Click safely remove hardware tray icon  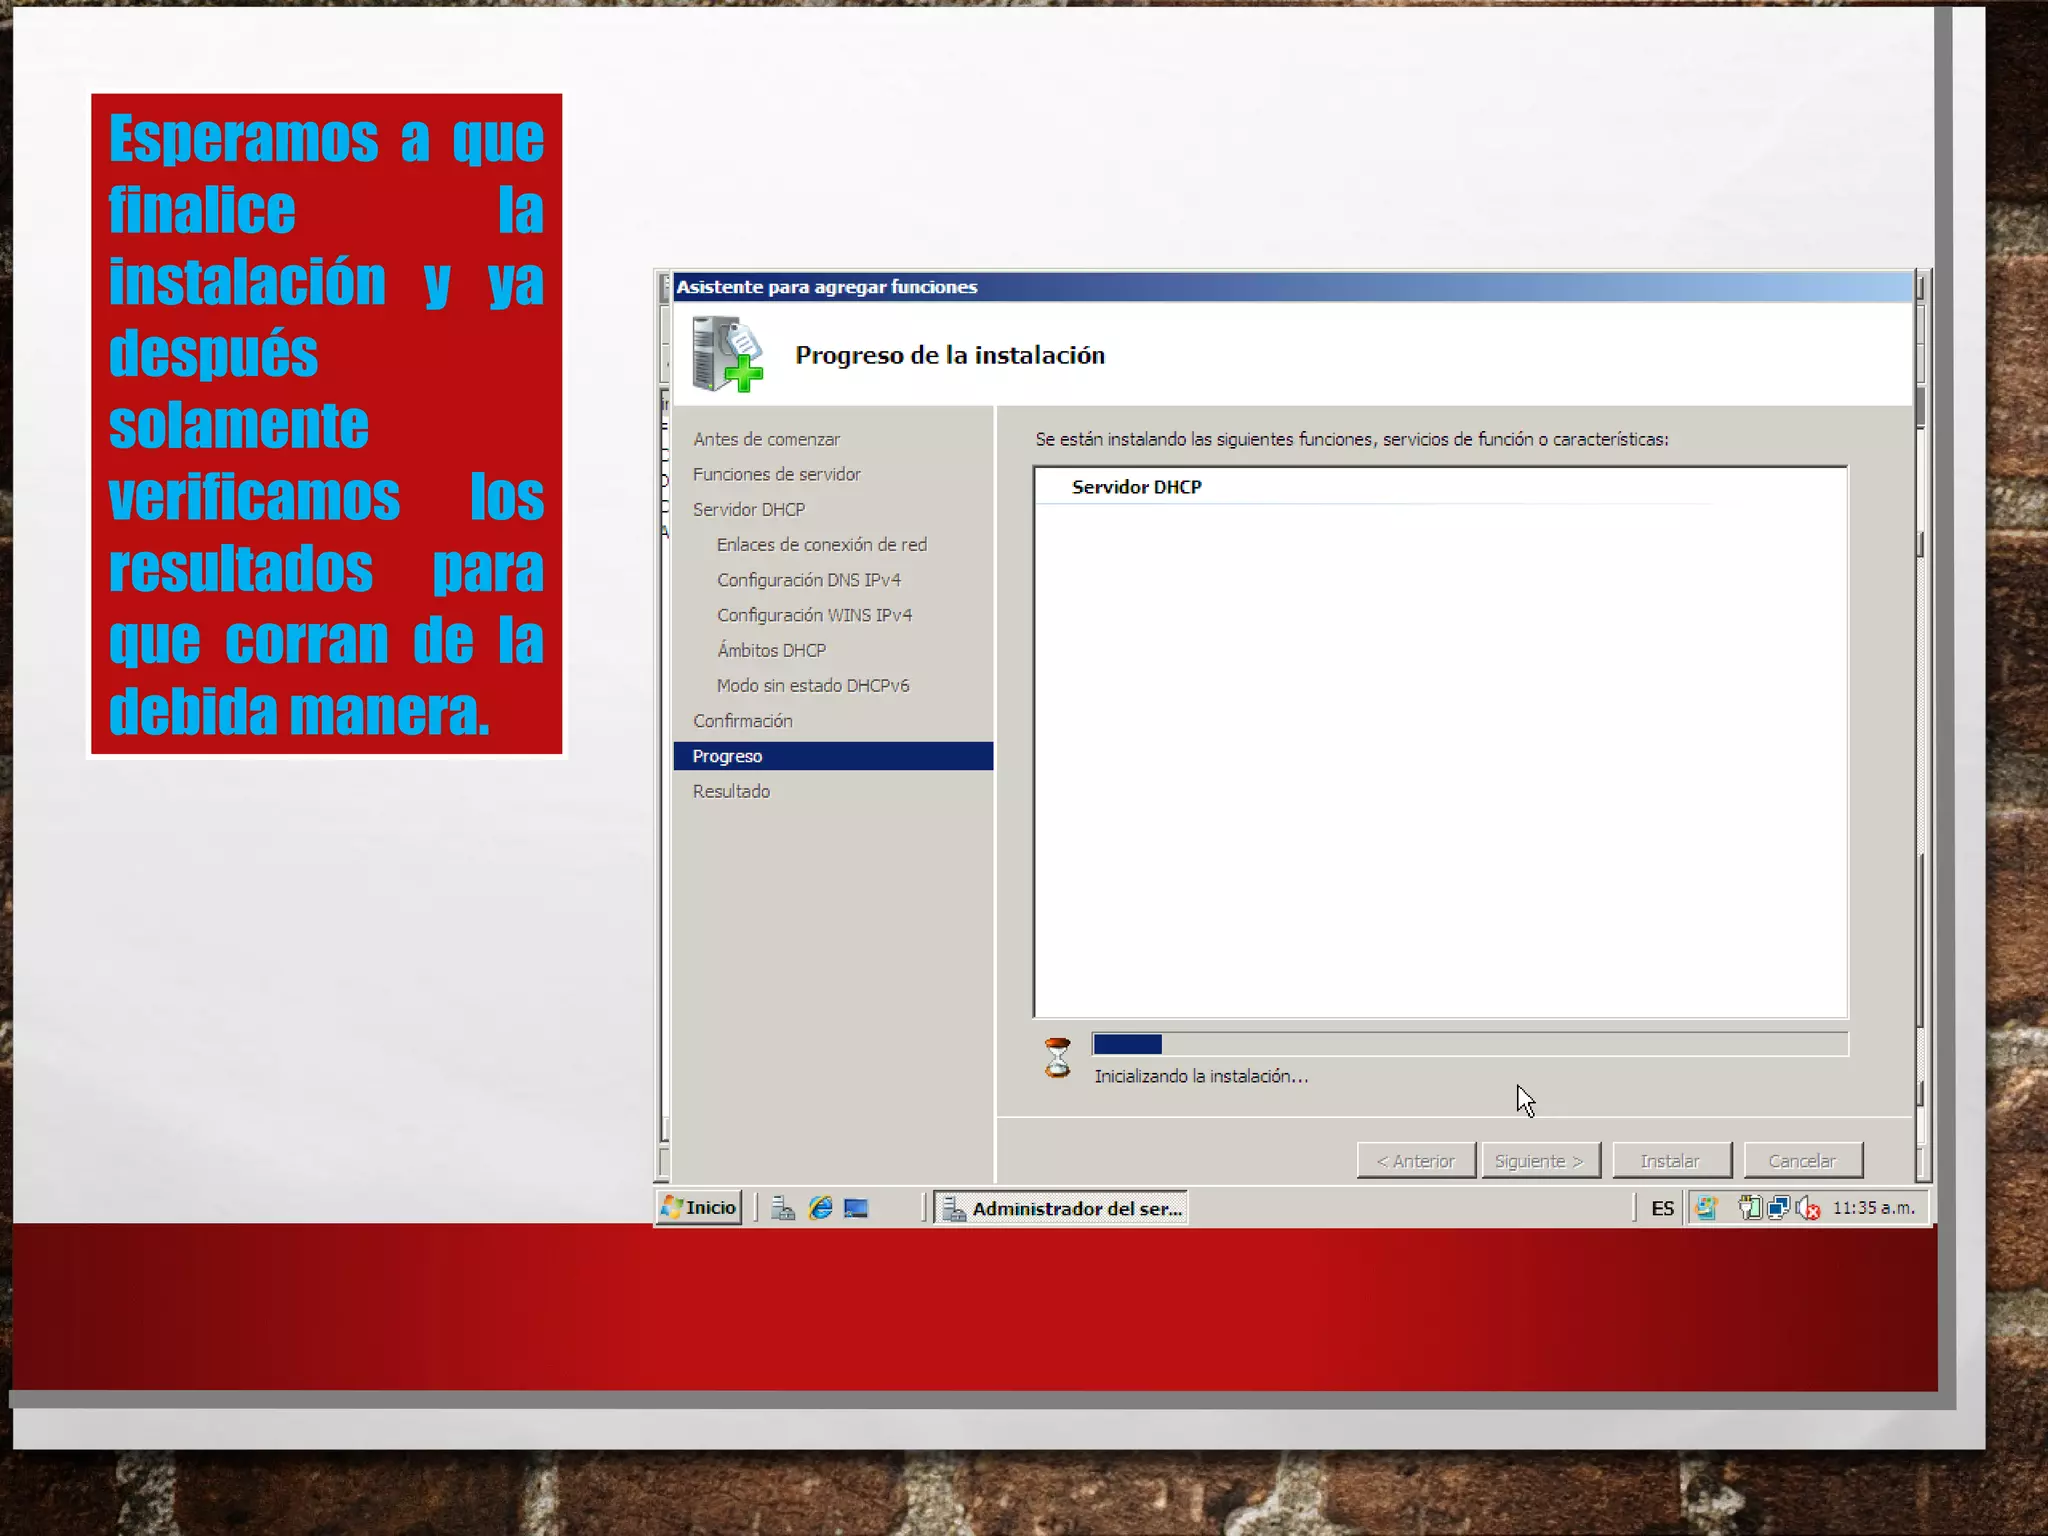click(x=1749, y=1208)
